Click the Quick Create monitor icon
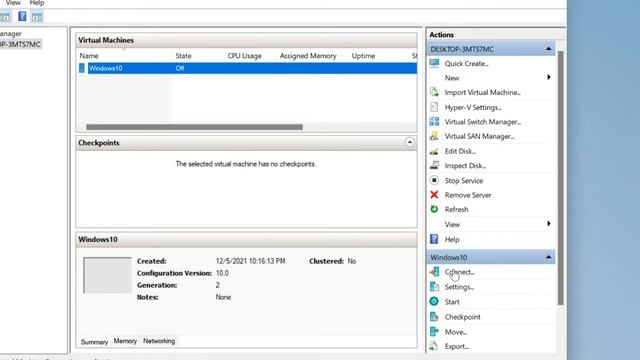This screenshot has height=360, width=640. tap(434, 63)
